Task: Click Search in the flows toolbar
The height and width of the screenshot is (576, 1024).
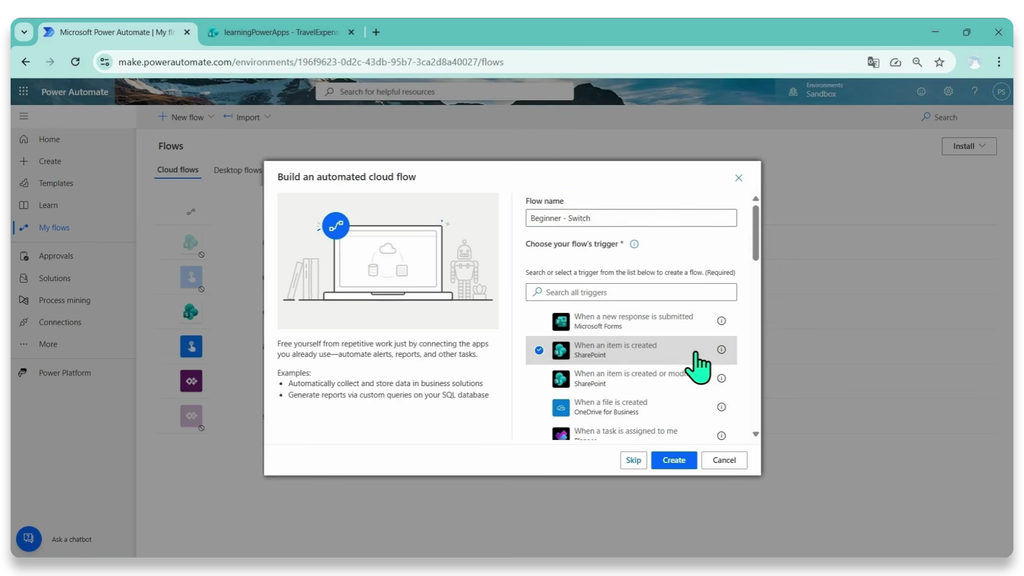Action: click(x=939, y=117)
